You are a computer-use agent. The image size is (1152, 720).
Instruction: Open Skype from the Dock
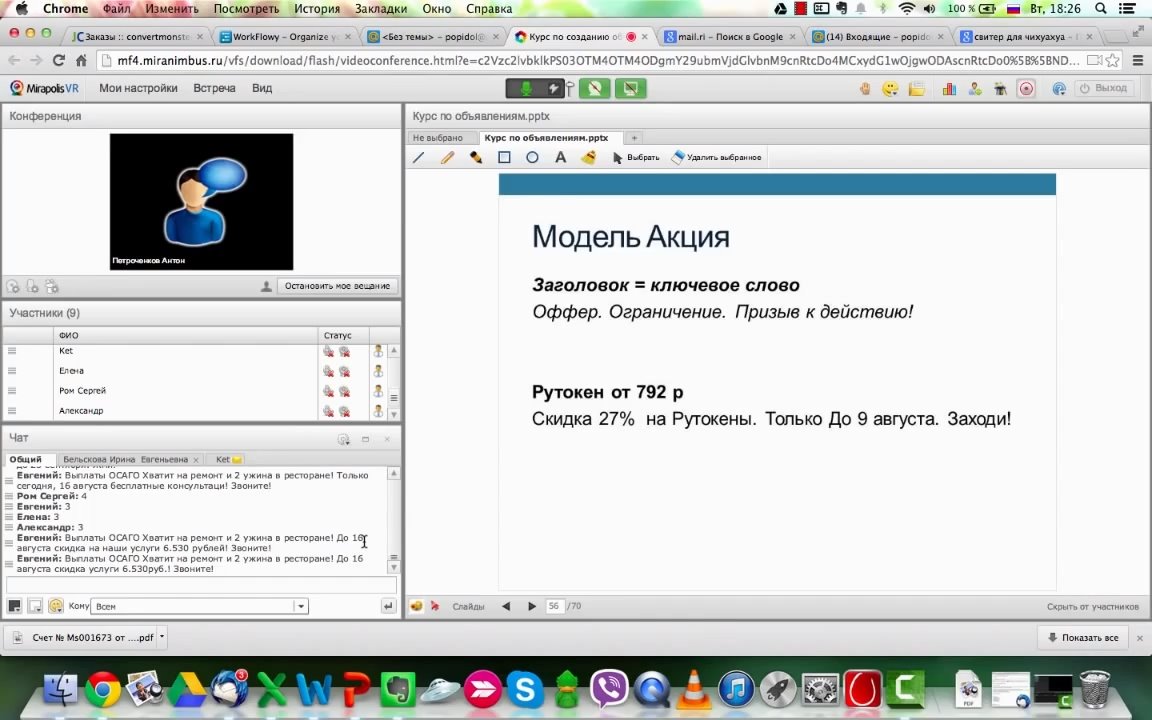[x=525, y=689]
